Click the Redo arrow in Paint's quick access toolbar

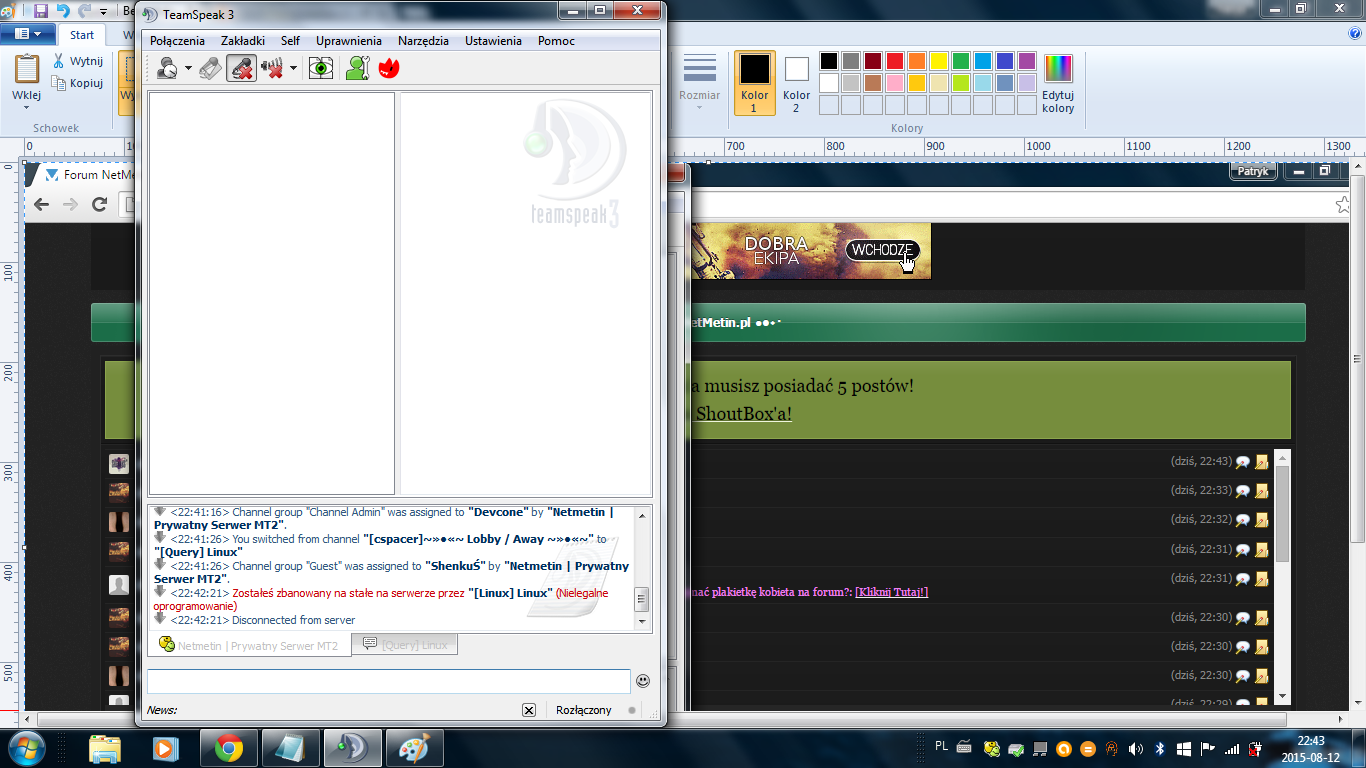[85, 11]
